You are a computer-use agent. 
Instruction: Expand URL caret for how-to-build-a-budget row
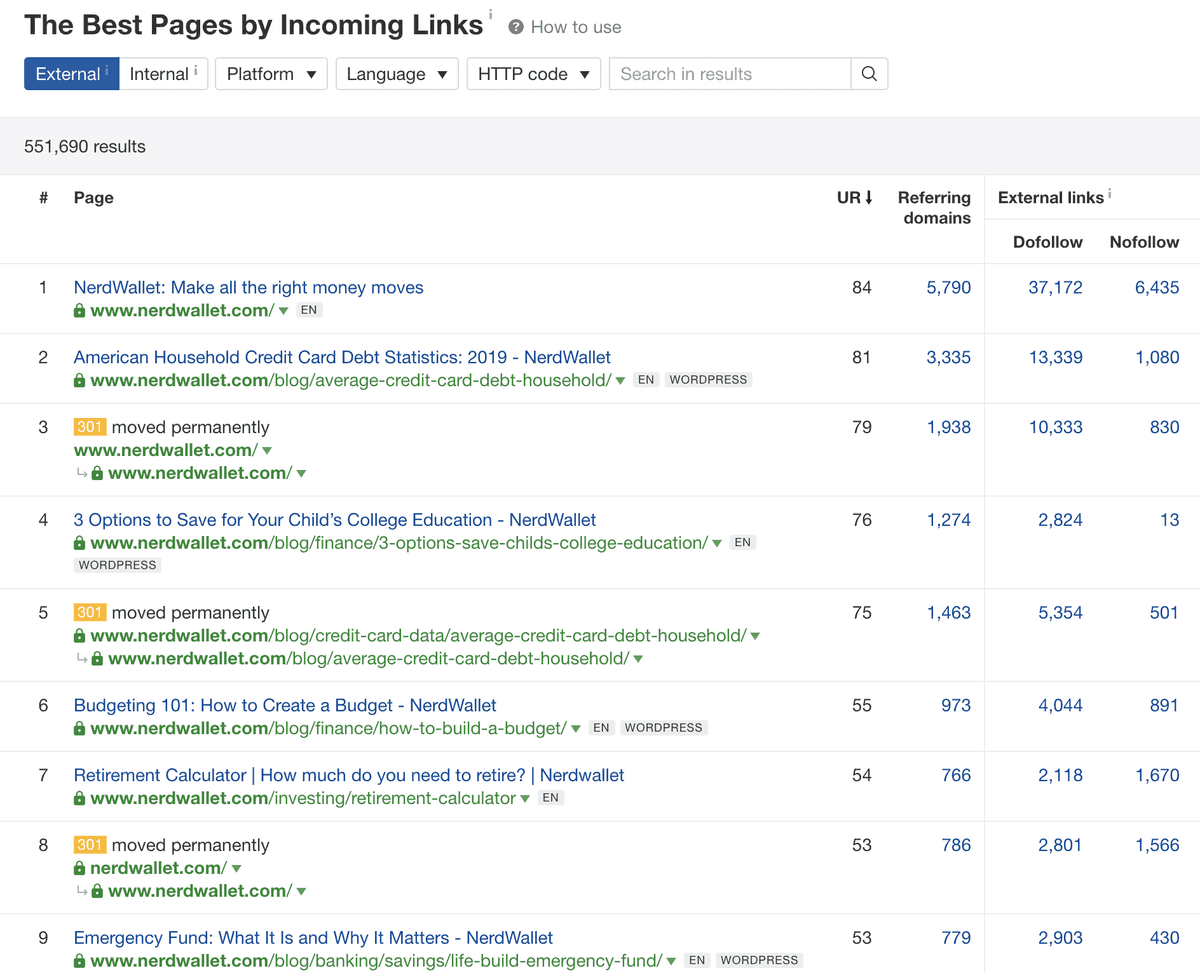coord(576,729)
